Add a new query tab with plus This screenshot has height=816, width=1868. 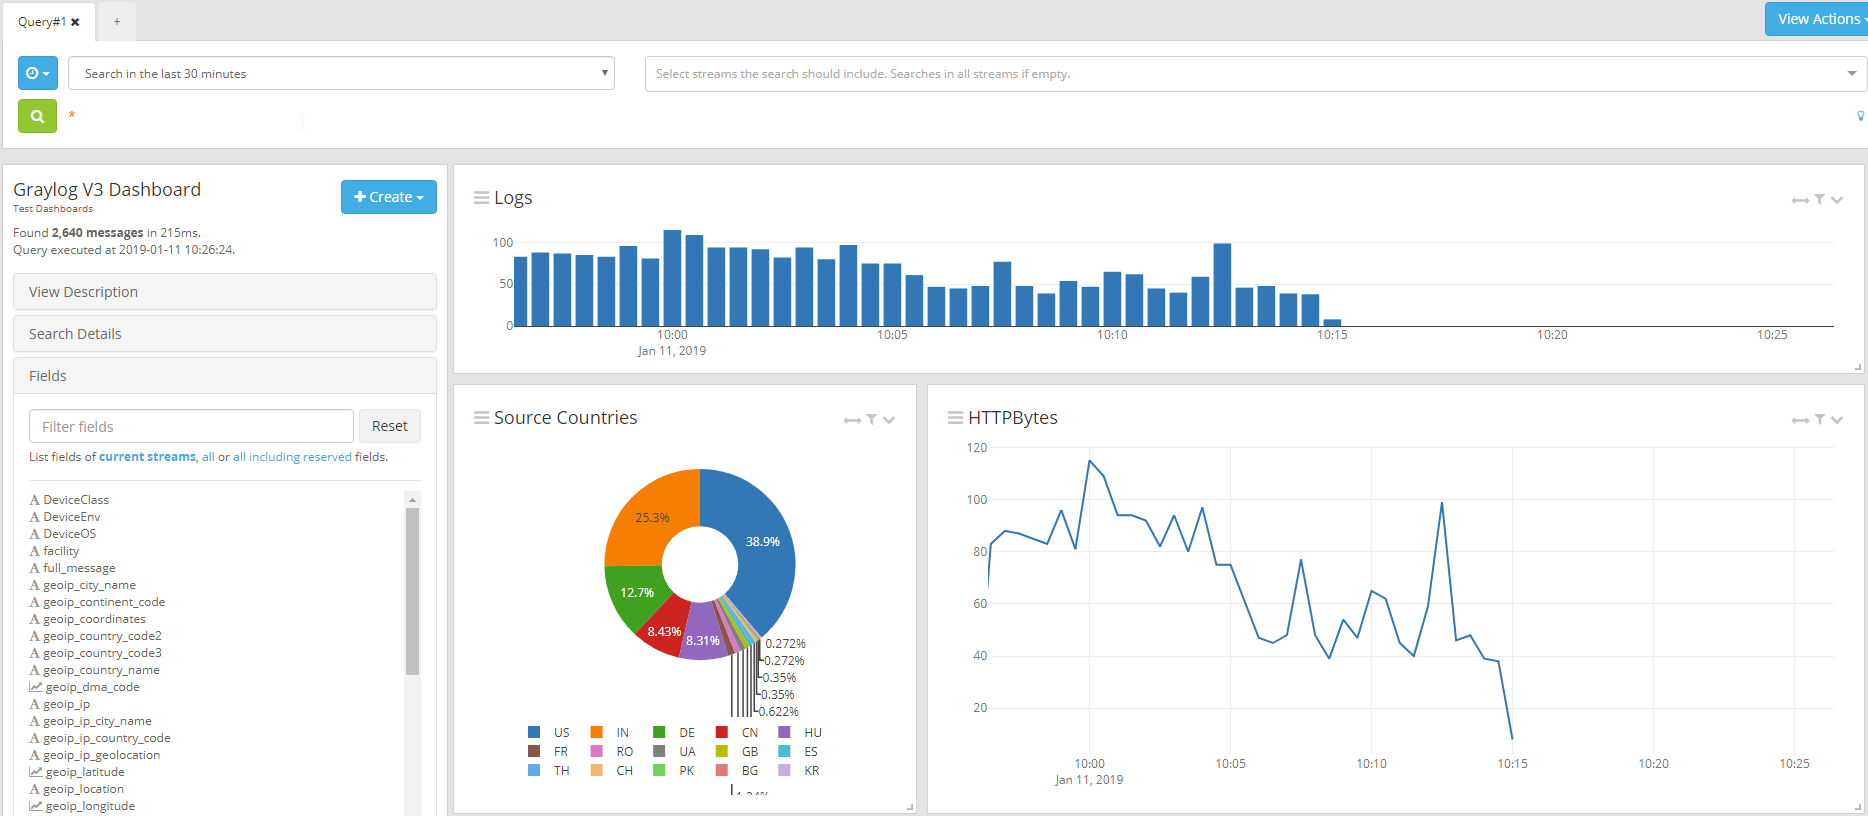pos(117,21)
